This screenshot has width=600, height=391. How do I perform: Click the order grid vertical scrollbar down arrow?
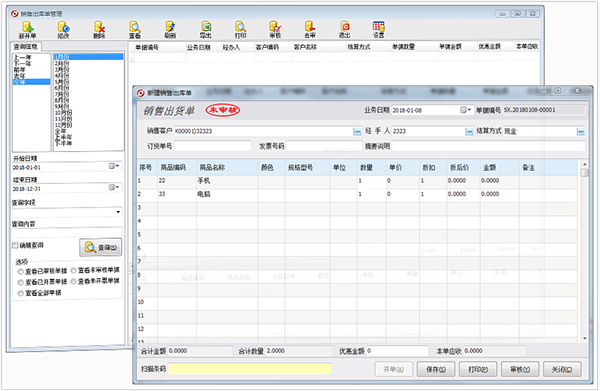coord(584,338)
